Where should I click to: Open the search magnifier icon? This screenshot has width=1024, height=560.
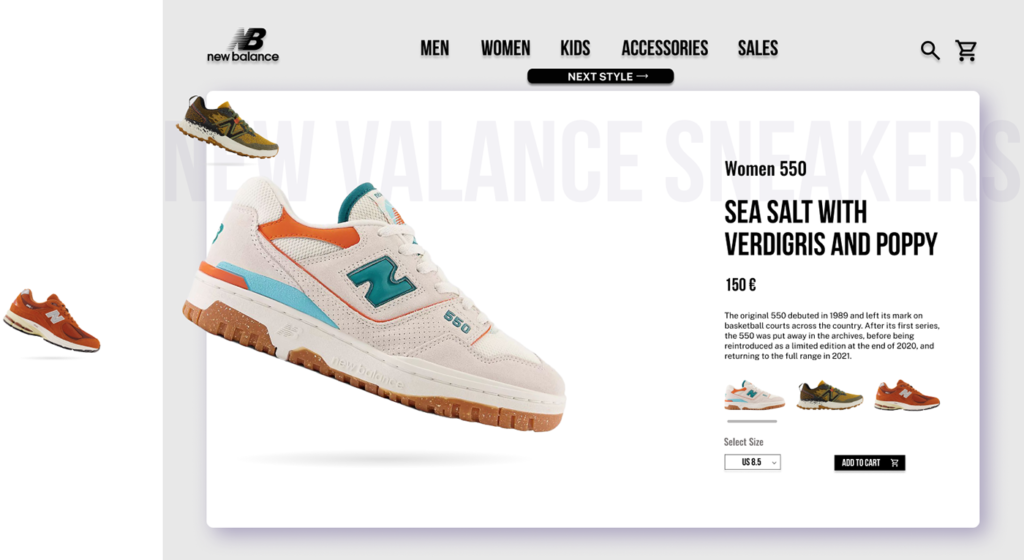click(x=930, y=50)
